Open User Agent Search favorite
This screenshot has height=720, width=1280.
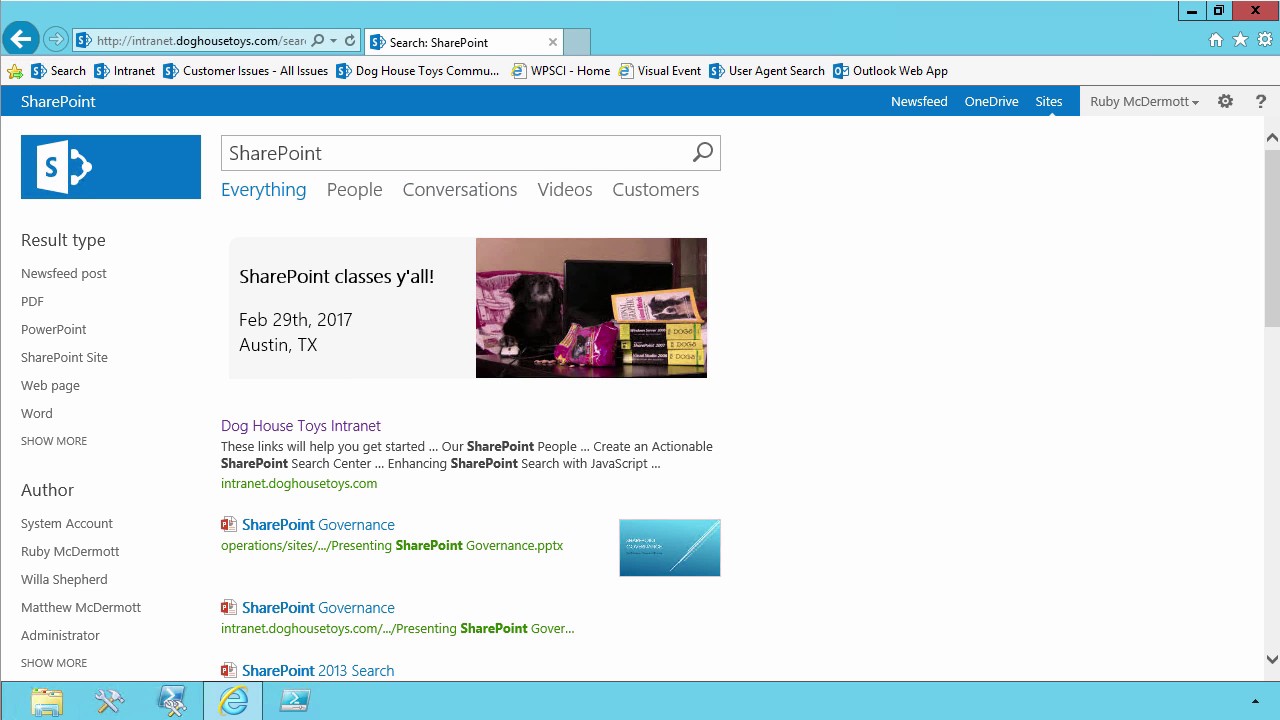click(x=767, y=71)
